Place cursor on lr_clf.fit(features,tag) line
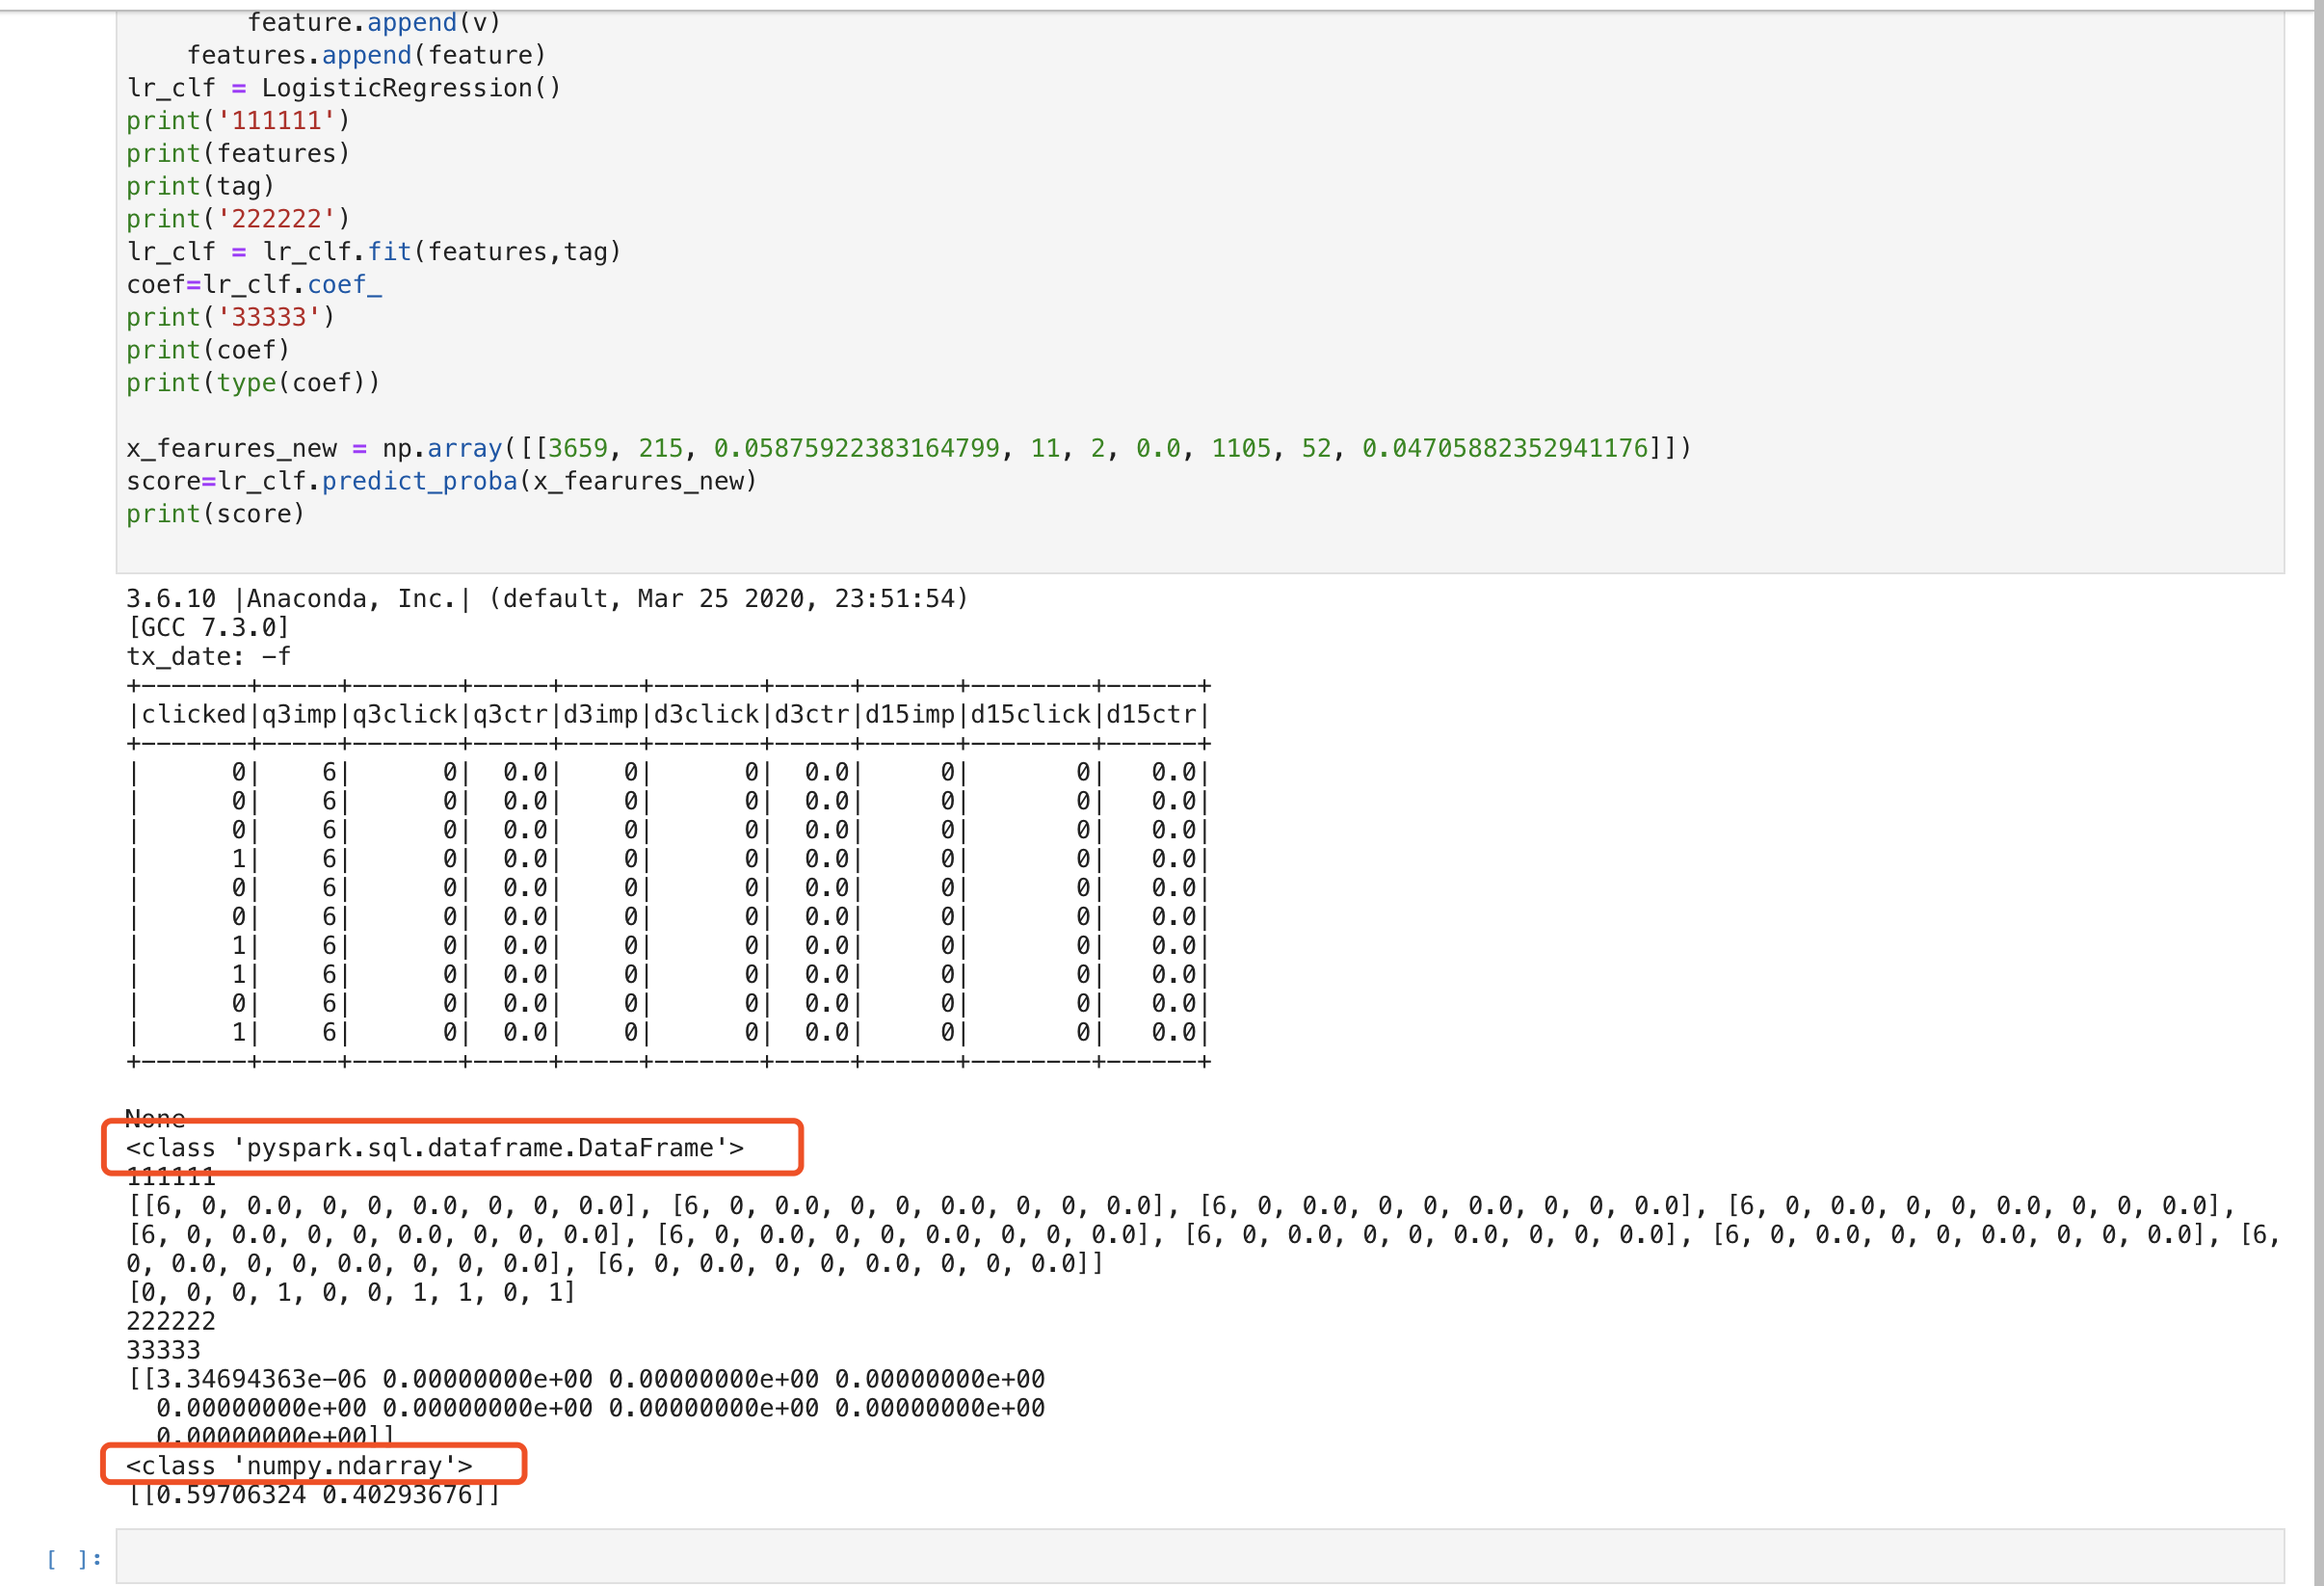2324x1586 pixels. coord(373,252)
